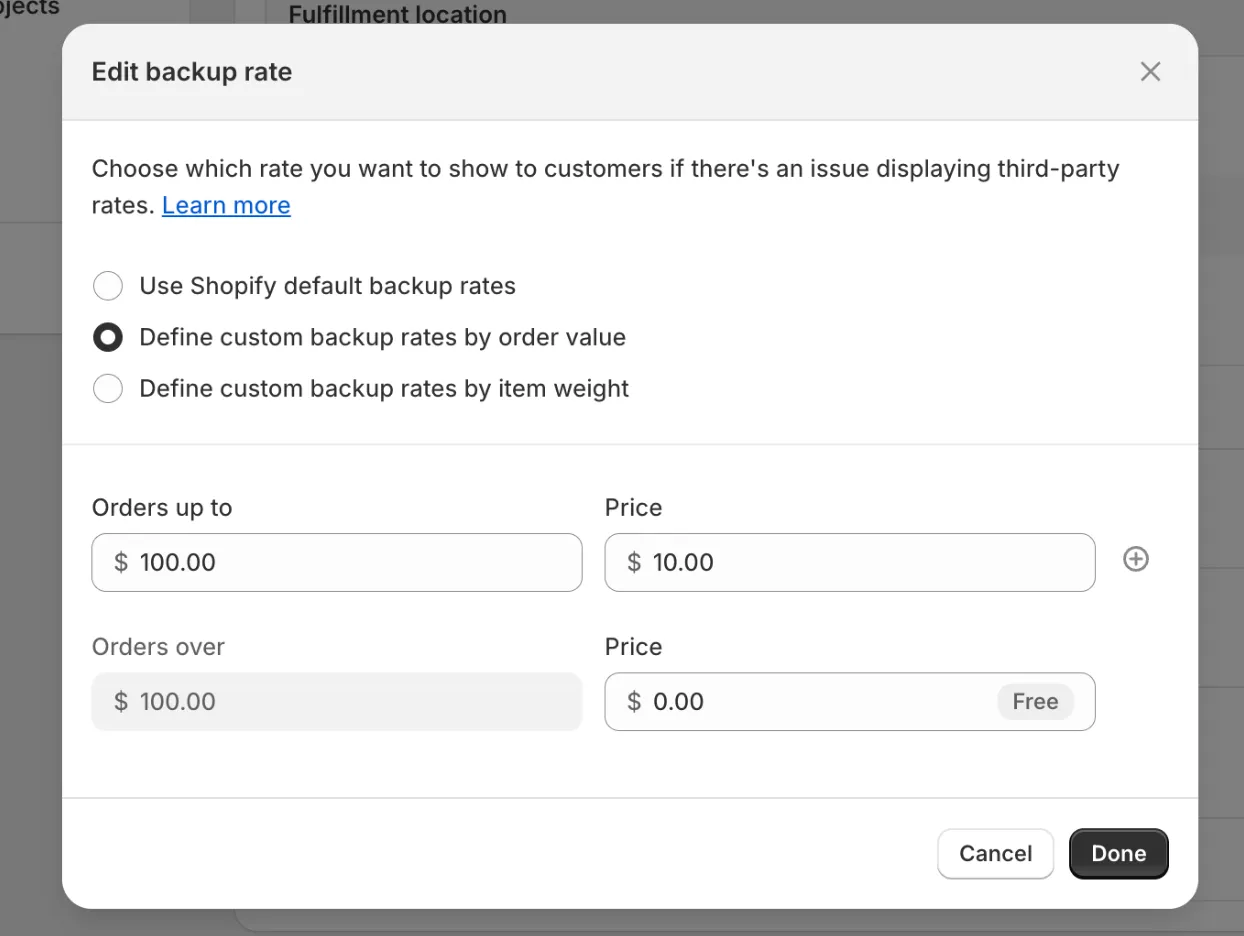The width and height of the screenshot is (1244, 936).
Task: Click the Edit backup rate title
Action: pos(192,72)
